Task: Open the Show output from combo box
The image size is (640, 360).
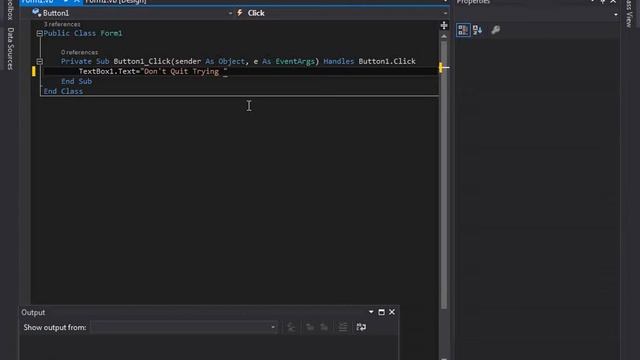Action: [x=184, y=327]
